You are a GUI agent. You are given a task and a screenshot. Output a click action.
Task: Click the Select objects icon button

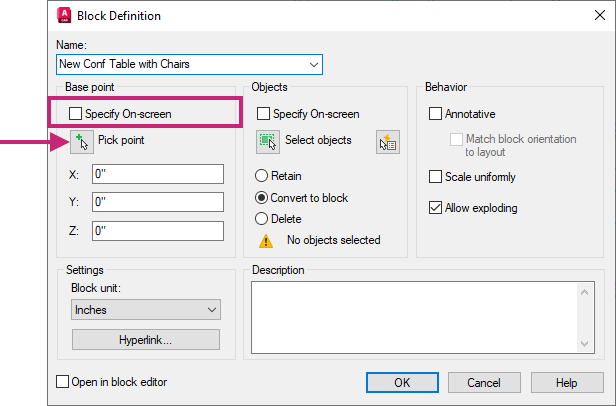coord(267,141)
